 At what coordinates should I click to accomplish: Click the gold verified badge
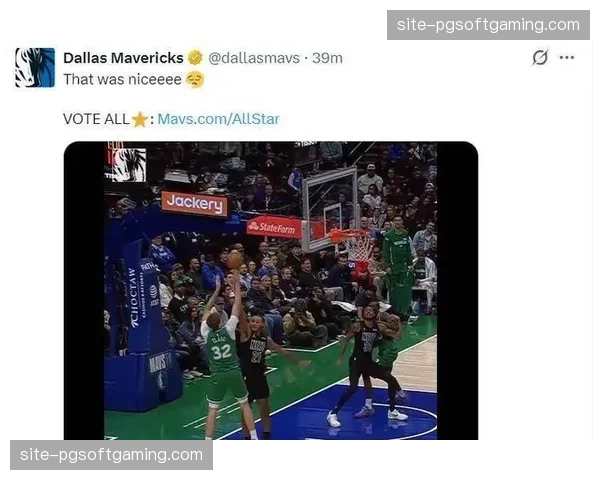point(195,58)
